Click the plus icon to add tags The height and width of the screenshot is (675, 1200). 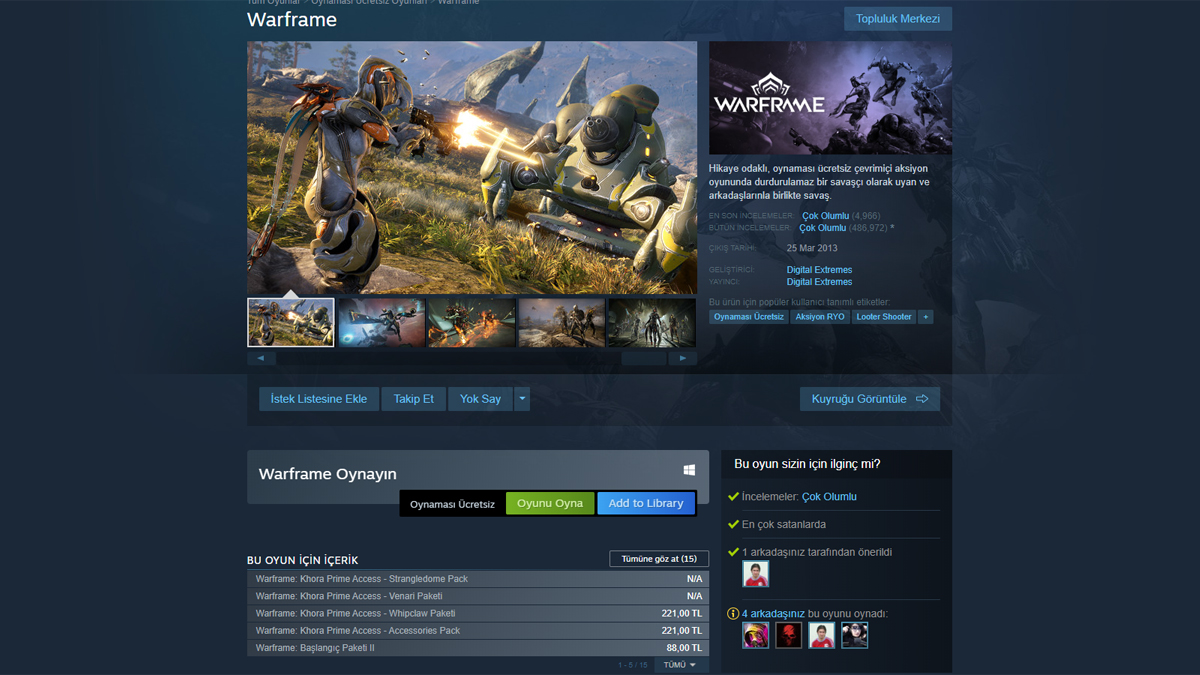pyautogui.click(x=926, y=317)
